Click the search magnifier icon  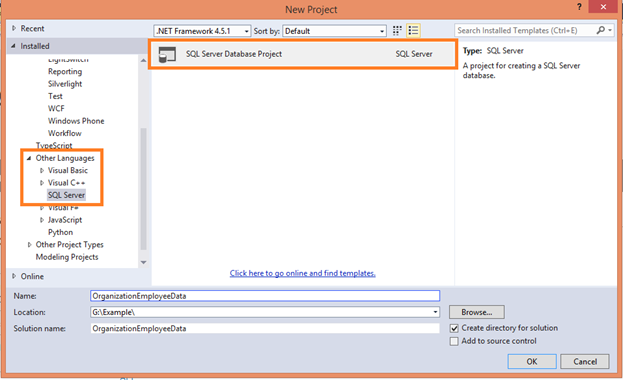click(x=601, y=30)
